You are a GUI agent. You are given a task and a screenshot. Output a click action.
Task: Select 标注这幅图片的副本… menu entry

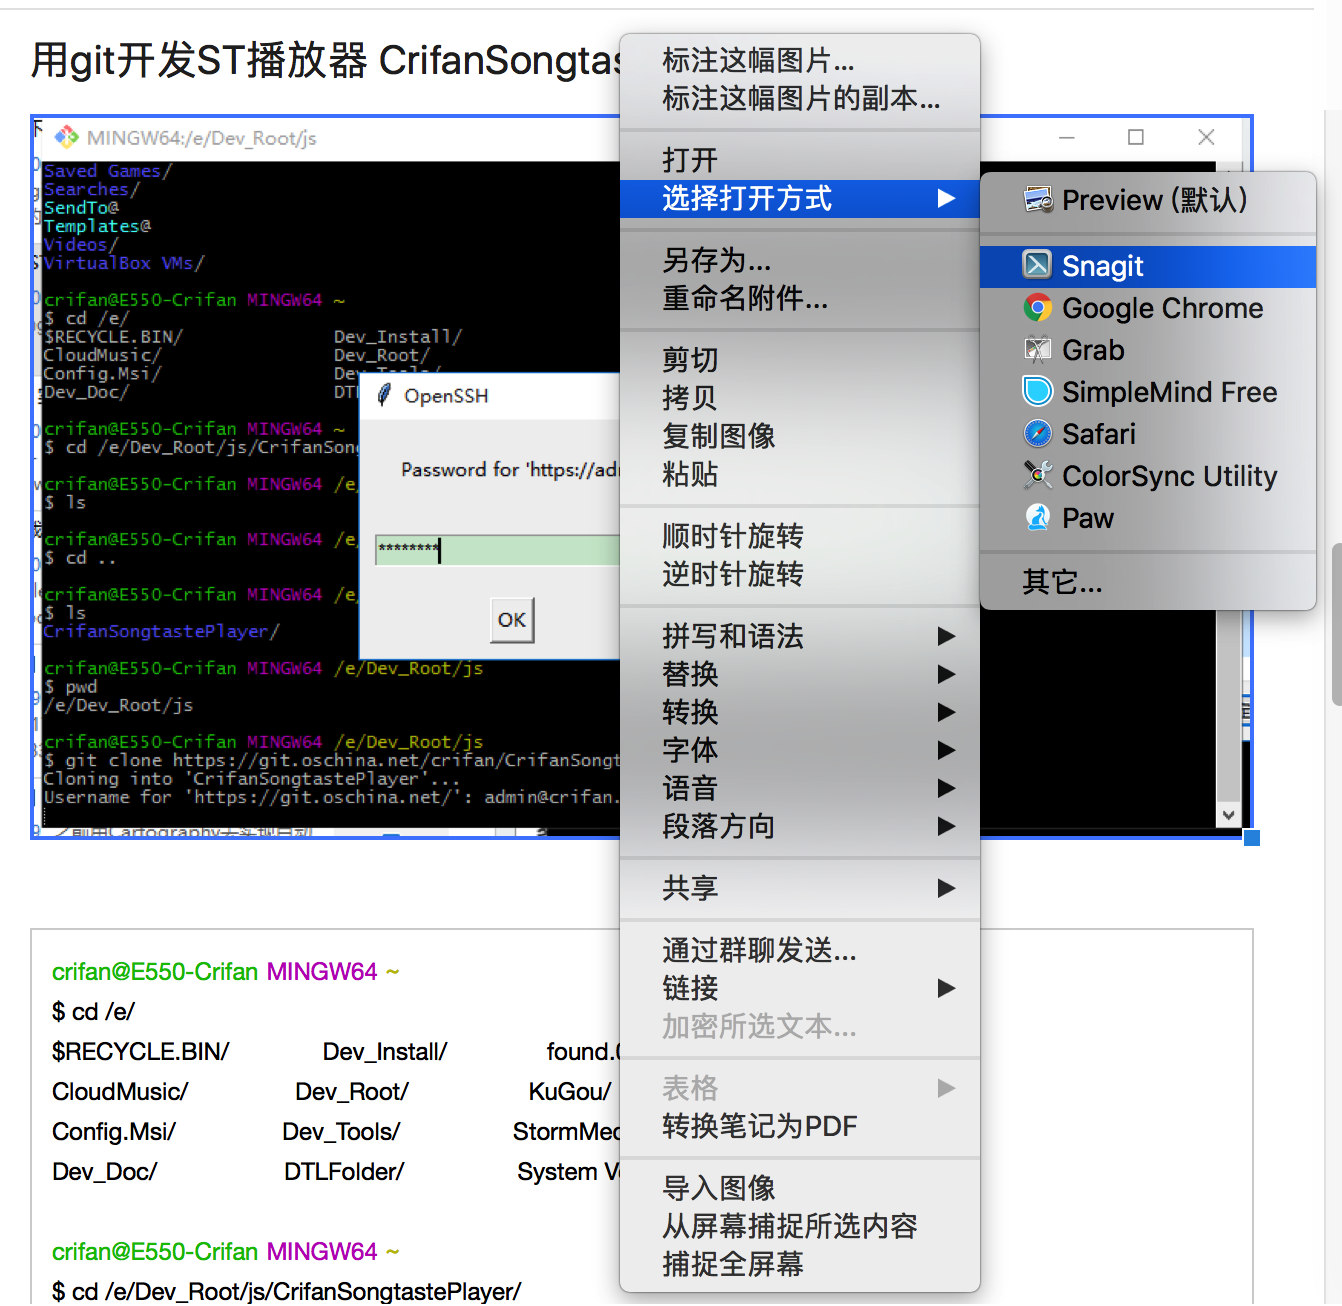pyautogui.click(x=800, y=98)
